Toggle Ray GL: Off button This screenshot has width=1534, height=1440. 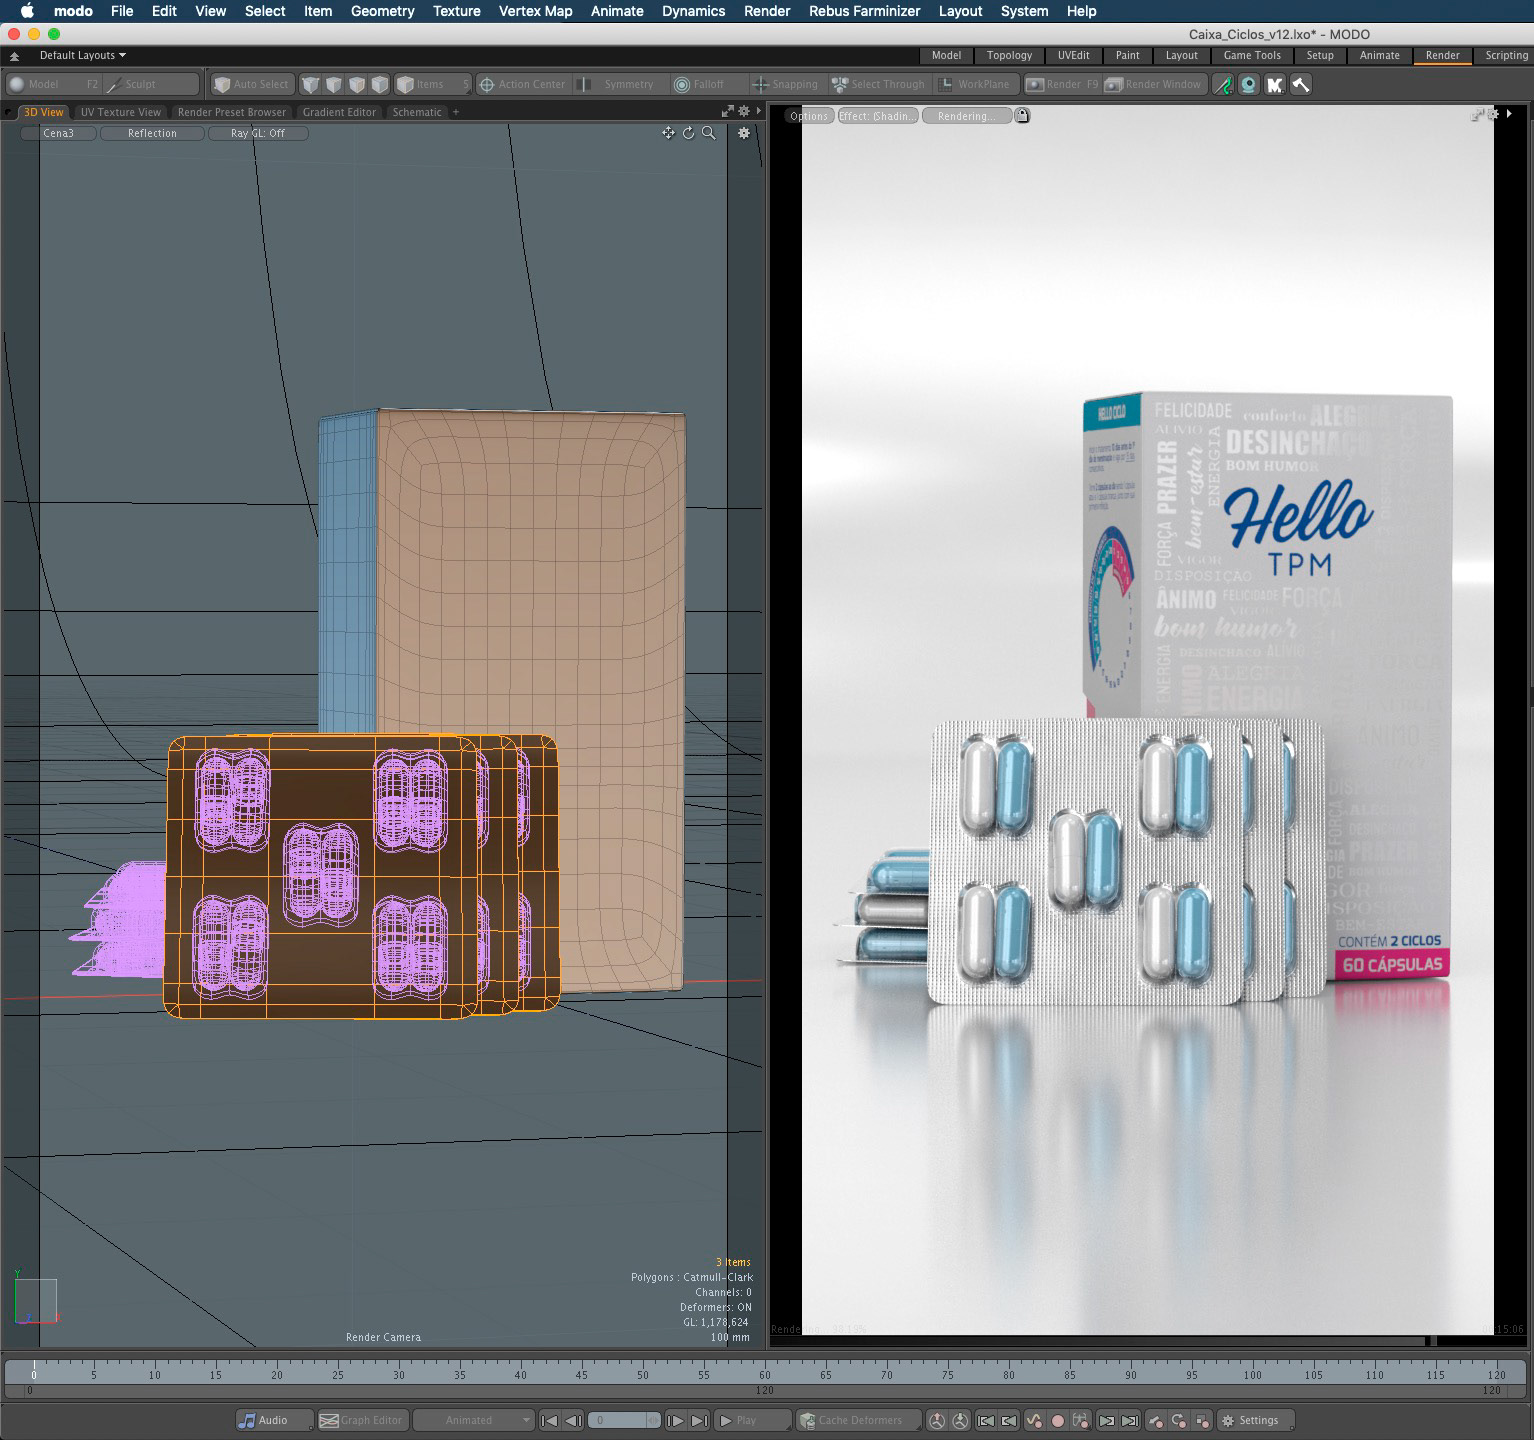pos(258,133)
